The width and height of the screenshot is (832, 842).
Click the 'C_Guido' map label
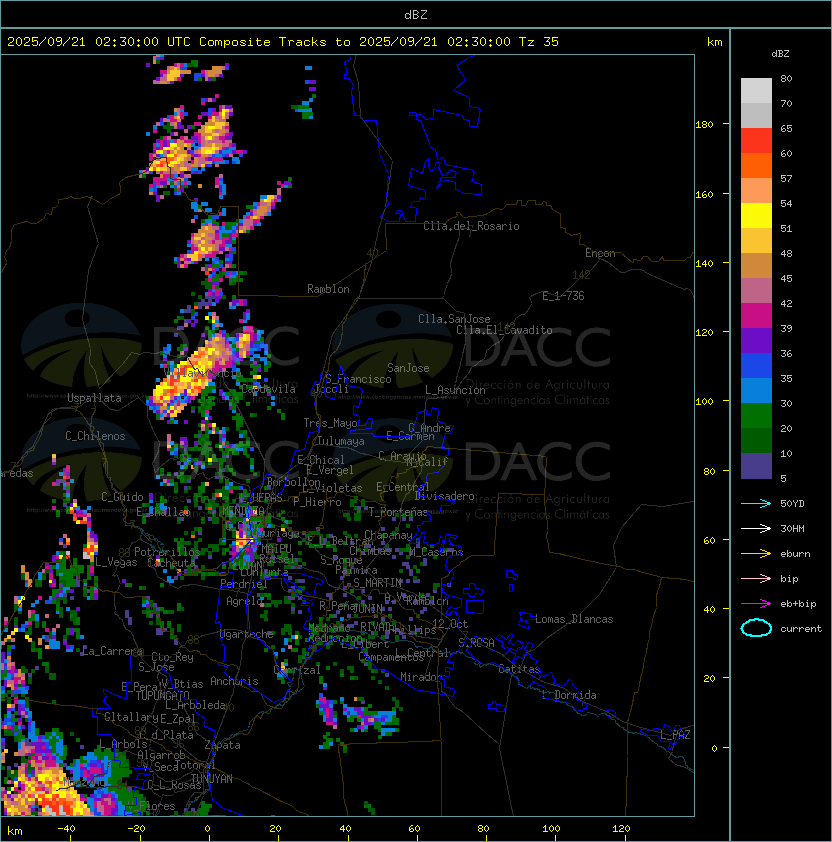122,497
